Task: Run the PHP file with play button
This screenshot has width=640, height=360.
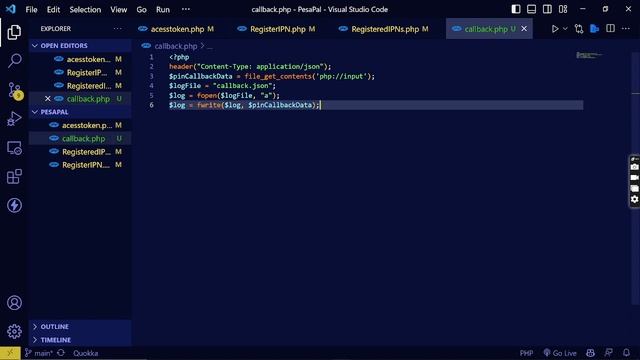Action: 555,29
